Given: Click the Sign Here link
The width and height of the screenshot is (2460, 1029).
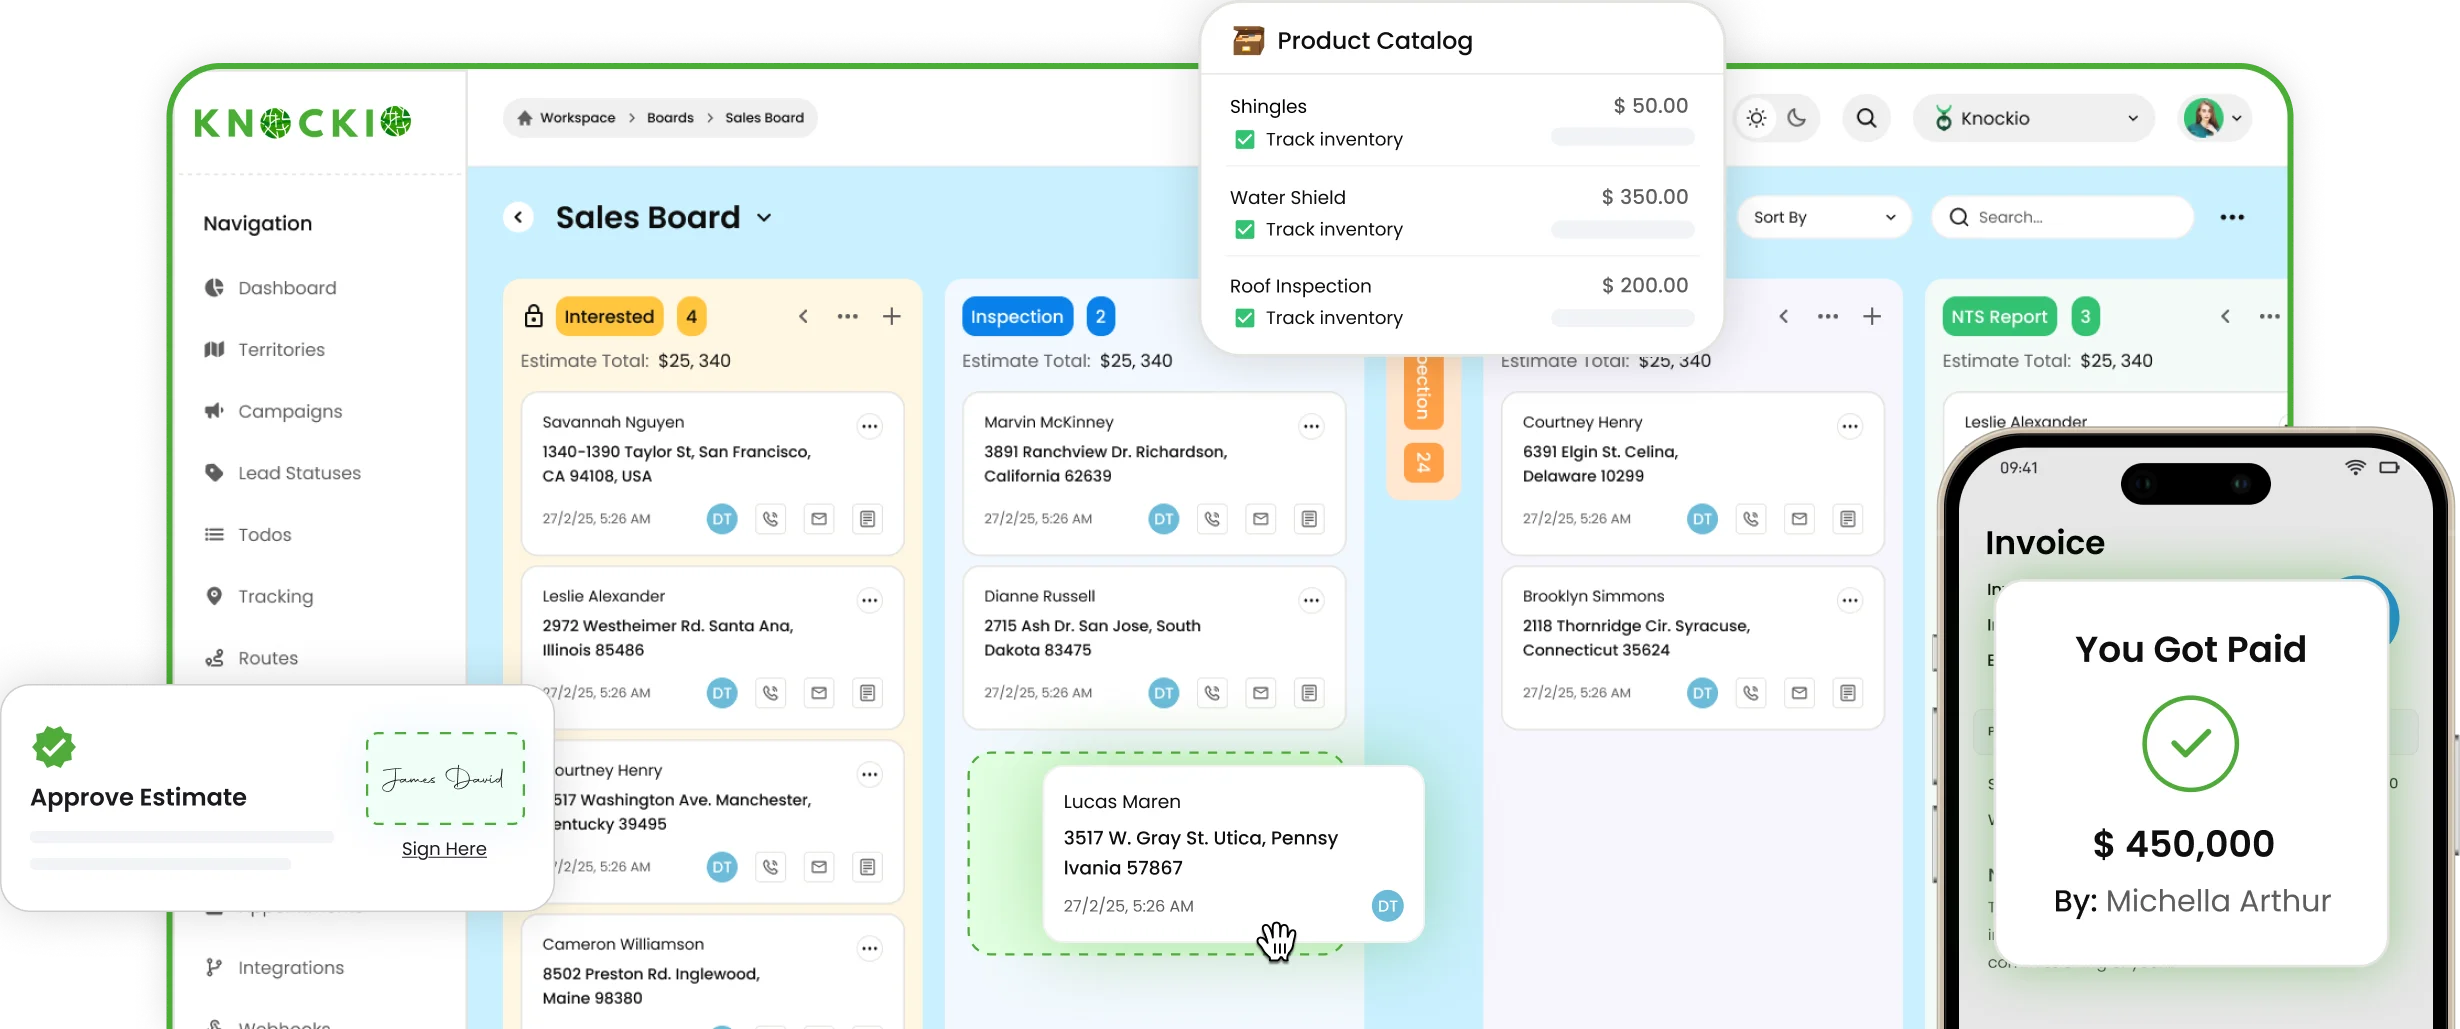Looking at the screenshot, I should coord(444,849).
